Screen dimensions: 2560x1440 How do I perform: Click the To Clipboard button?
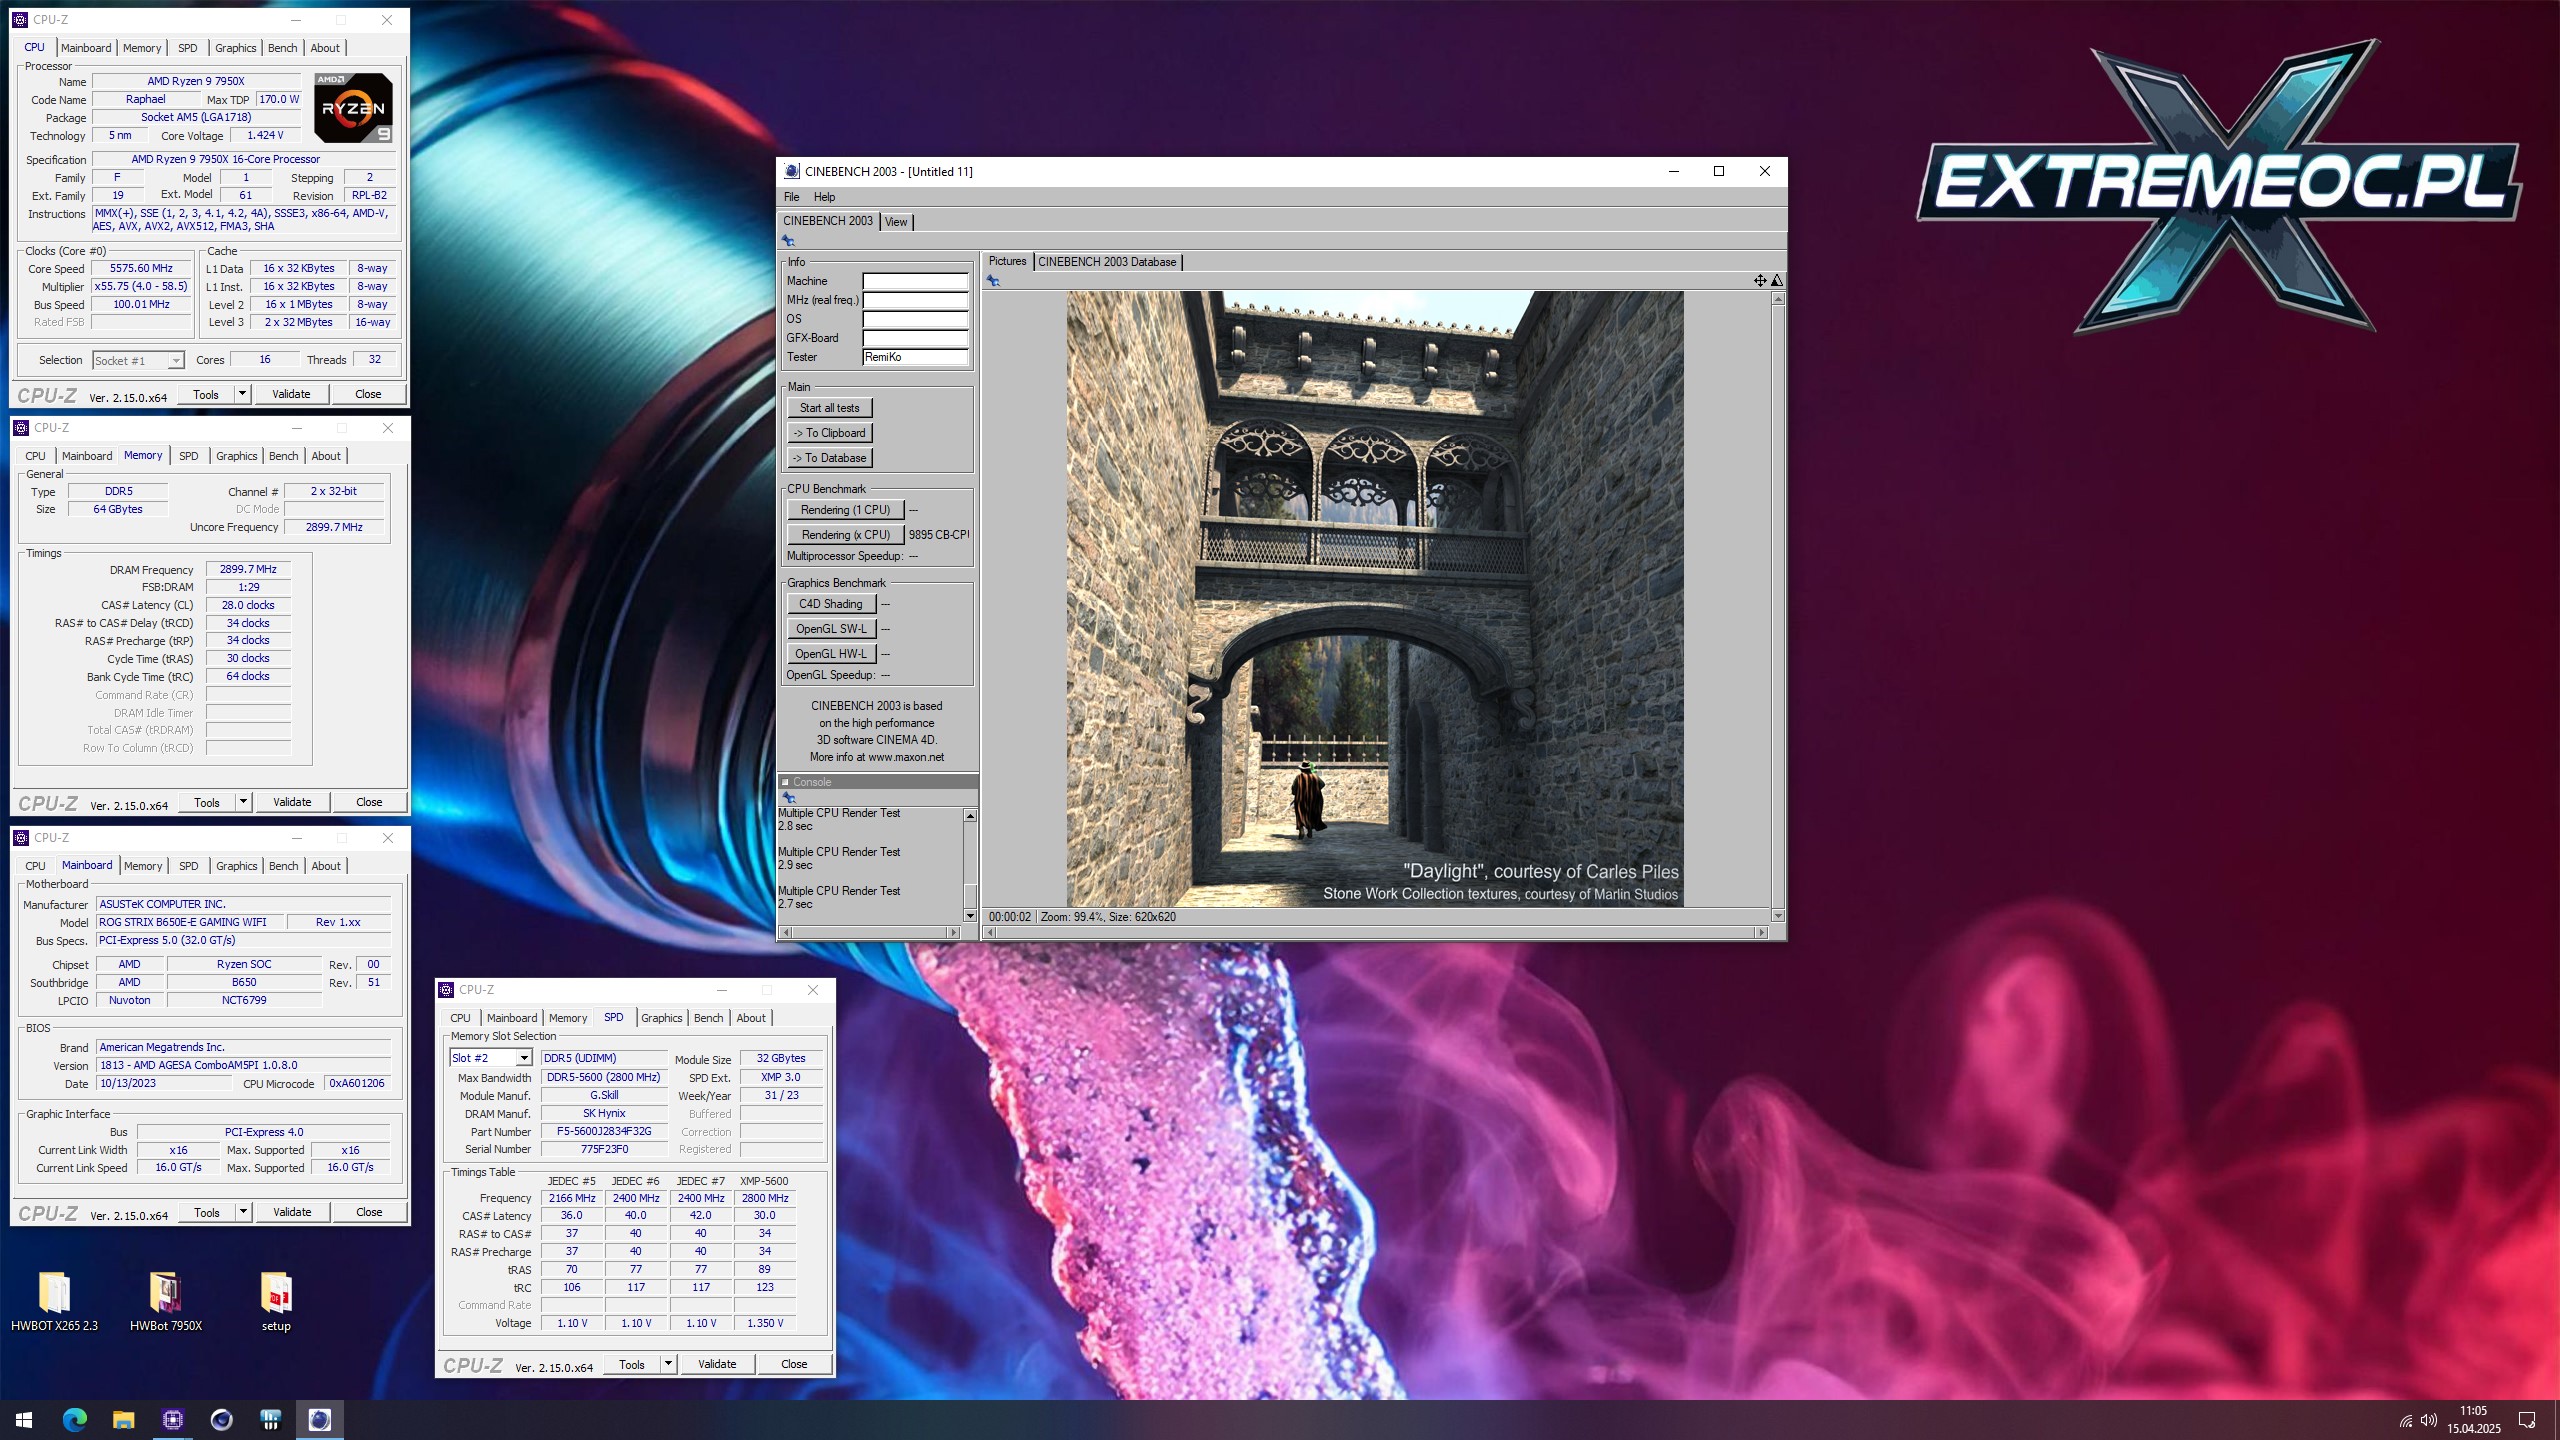pyautogui.click(x=830, y=433)
